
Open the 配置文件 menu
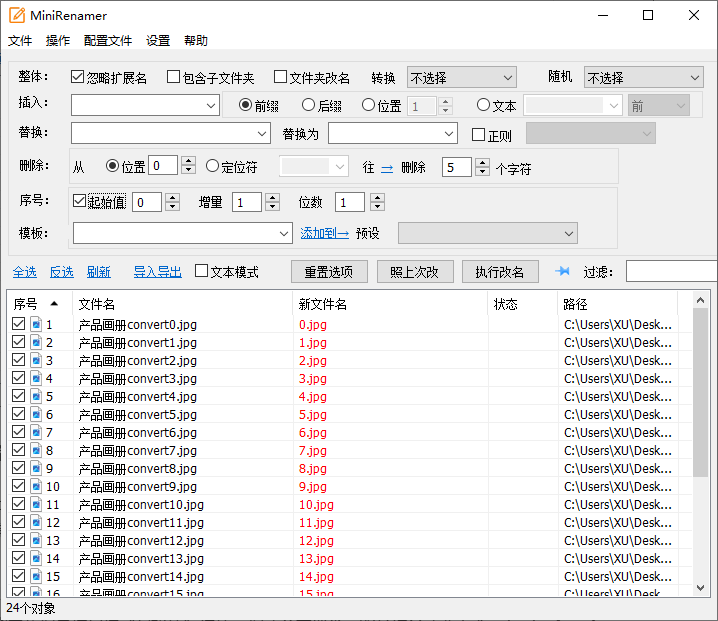108,40
